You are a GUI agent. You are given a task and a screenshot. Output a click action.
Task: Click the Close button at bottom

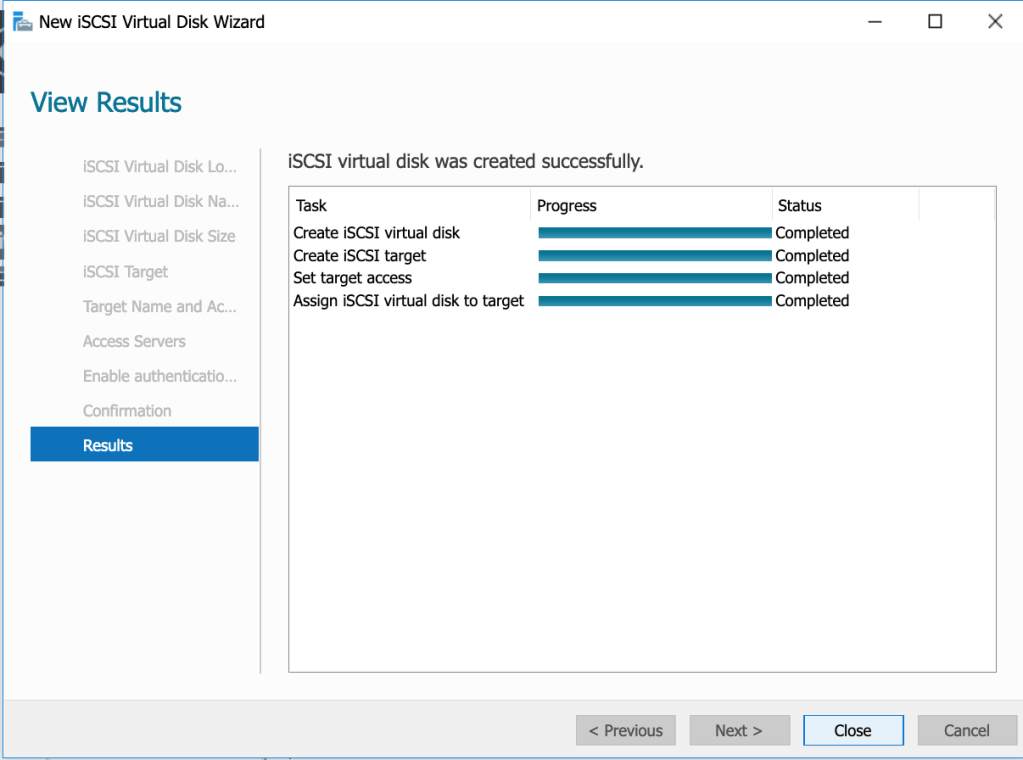pyautogui.click(x=853, y=730)
